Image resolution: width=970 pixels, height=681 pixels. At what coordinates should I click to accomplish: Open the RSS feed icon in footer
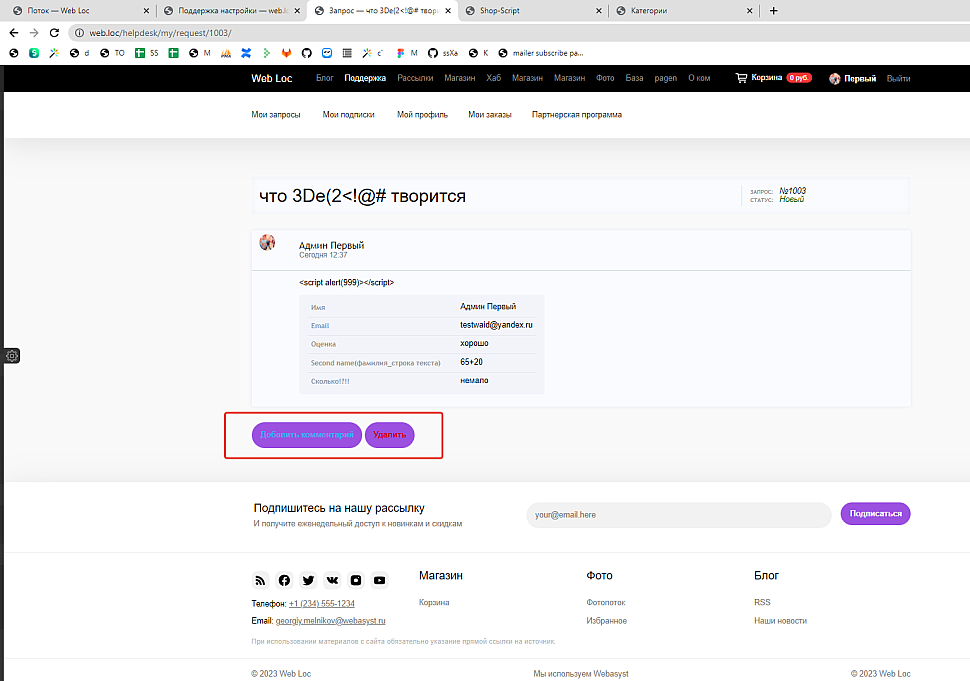260,580
